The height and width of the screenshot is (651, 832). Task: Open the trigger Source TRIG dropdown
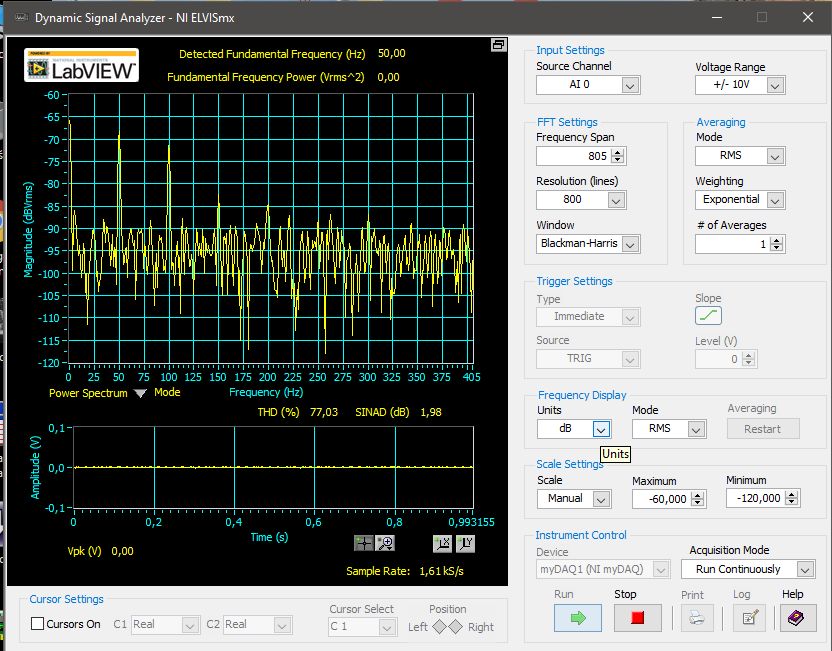[630, 359]
